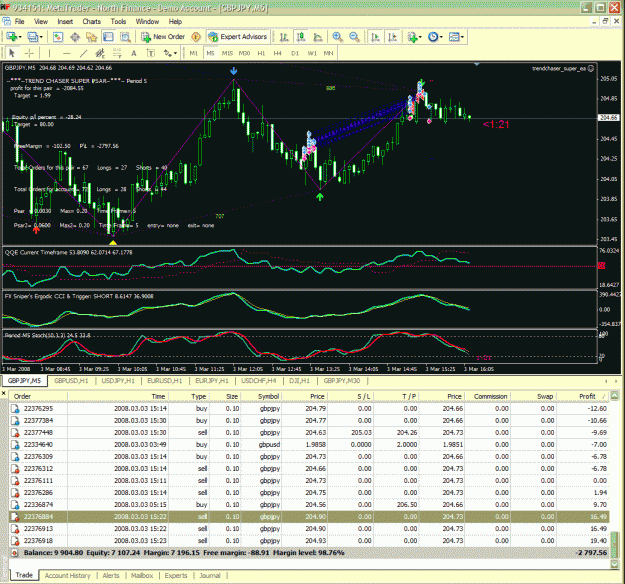The width and height of the screenshot is (625, 584).
Task: Switch to the DJI,H1 chart tab
Action: [299, 381]
